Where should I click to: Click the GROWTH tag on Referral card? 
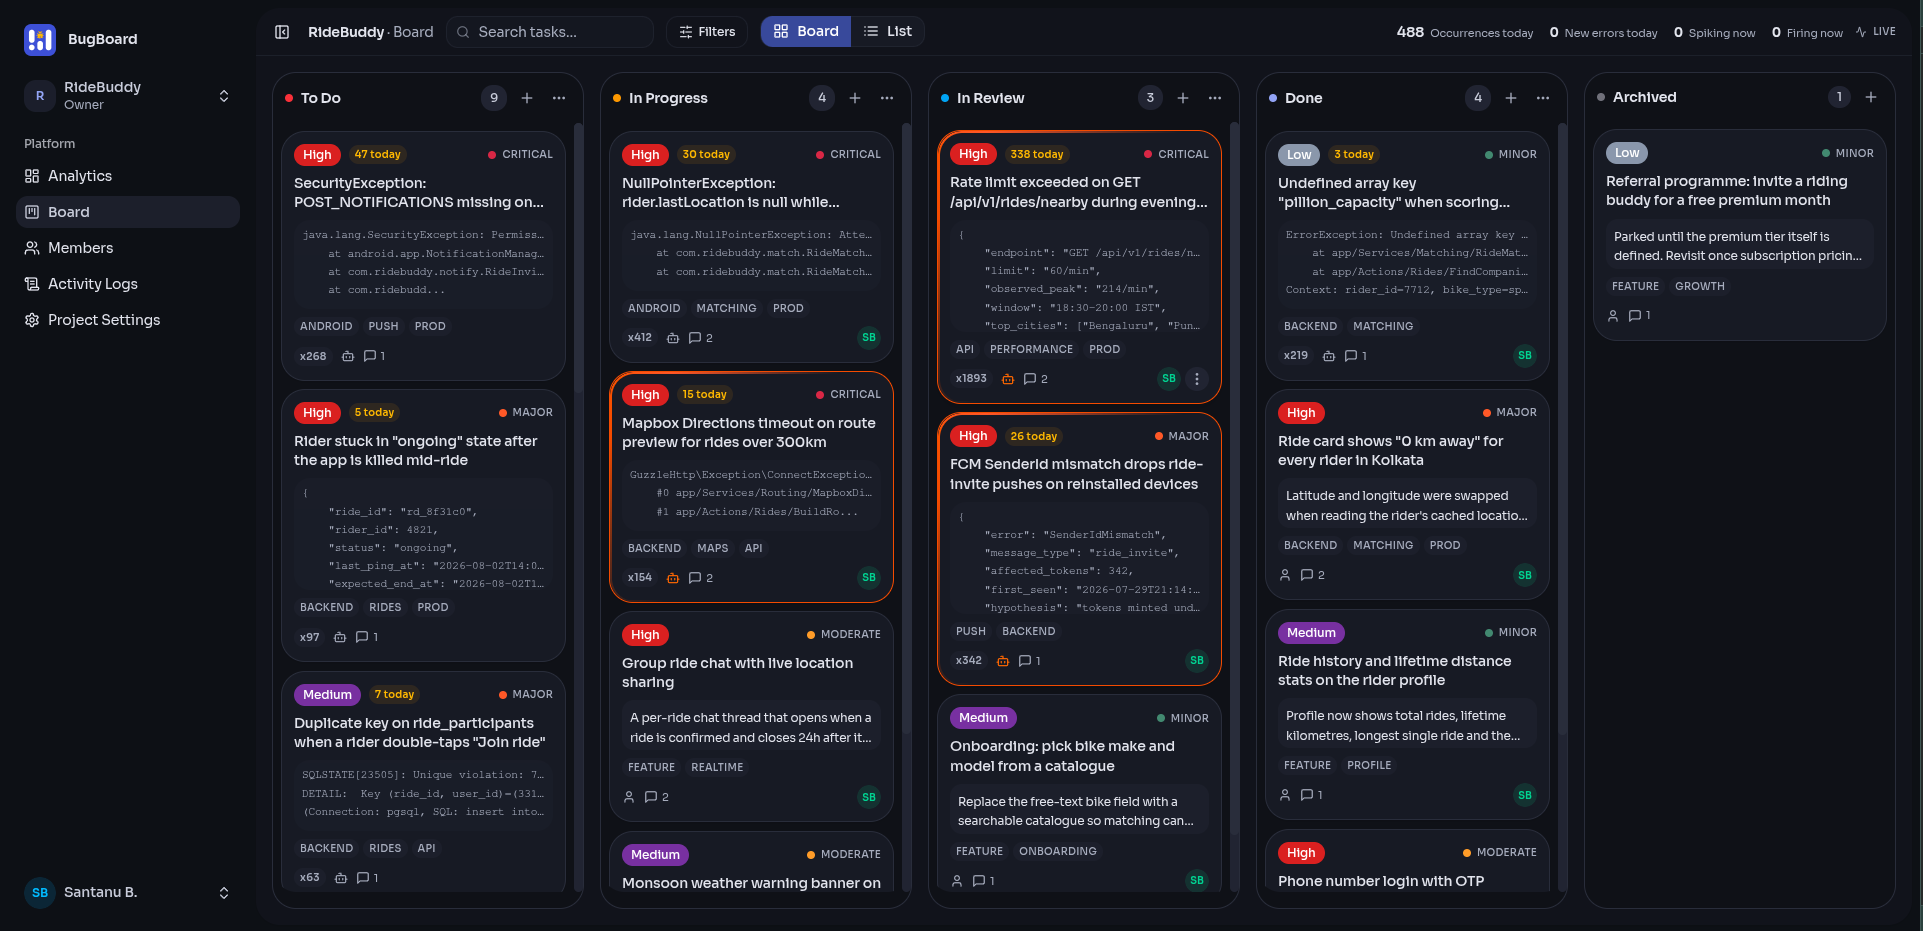coord(1700,286)
